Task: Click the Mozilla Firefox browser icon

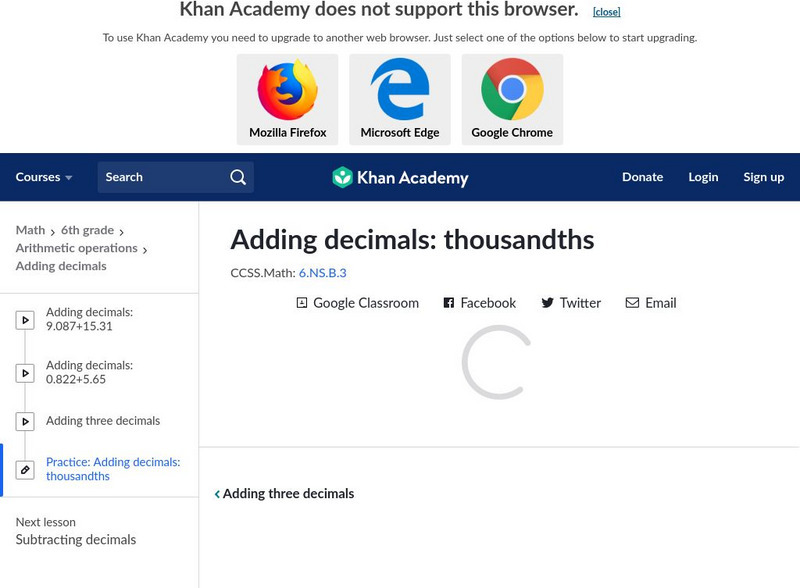Action: [x=288, y=90]
